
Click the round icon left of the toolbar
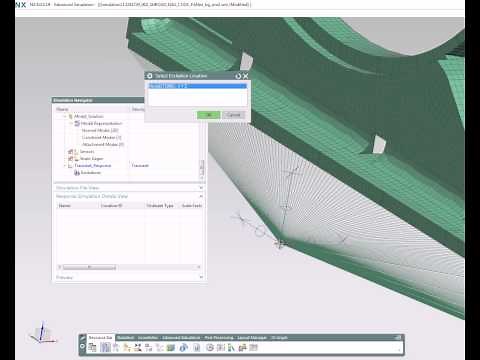tap(82, 346)
